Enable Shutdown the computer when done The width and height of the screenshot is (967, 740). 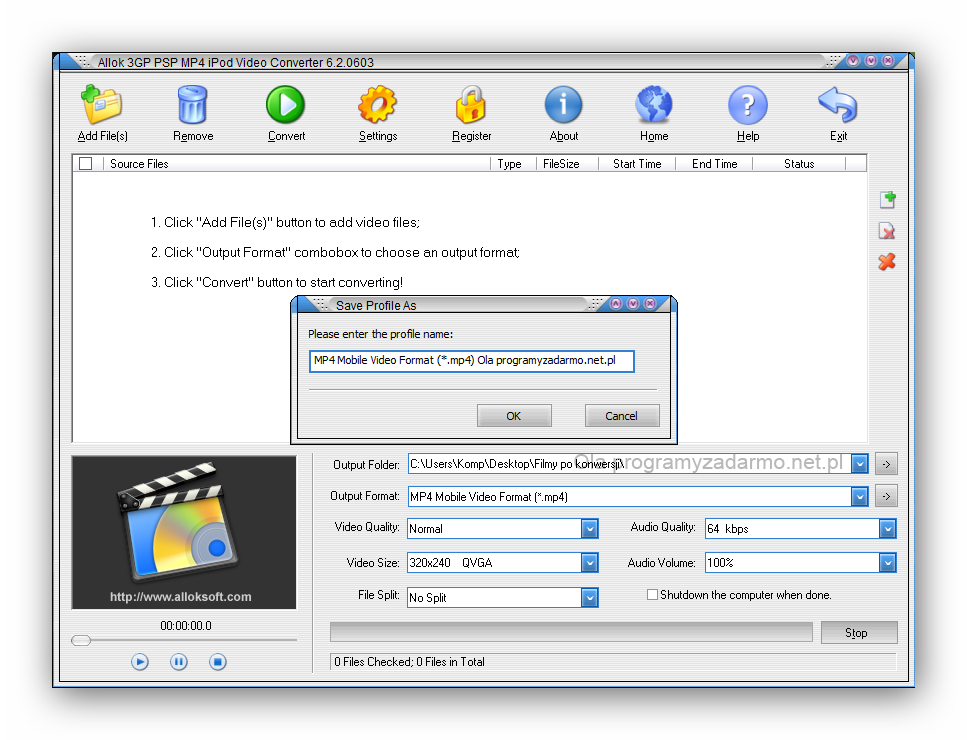coord(652,594)
